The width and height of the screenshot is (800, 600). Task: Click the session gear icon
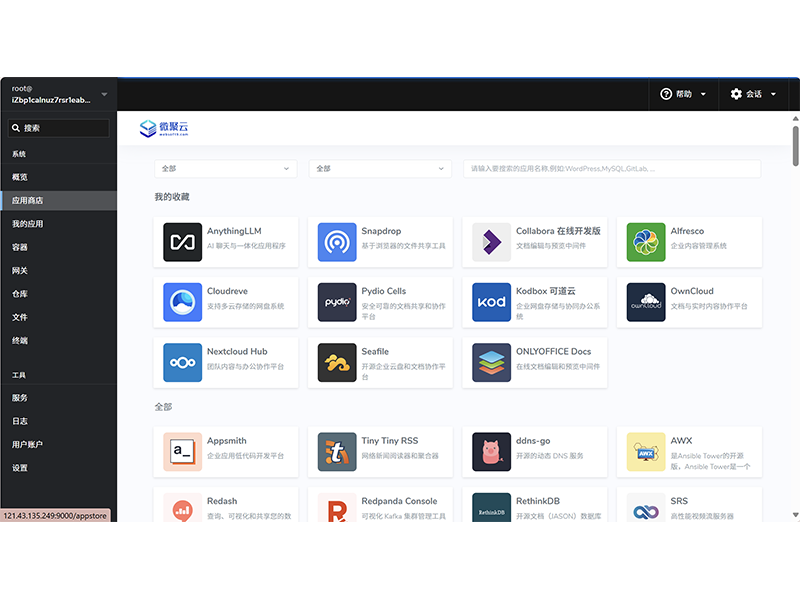[x=736, y=94]
